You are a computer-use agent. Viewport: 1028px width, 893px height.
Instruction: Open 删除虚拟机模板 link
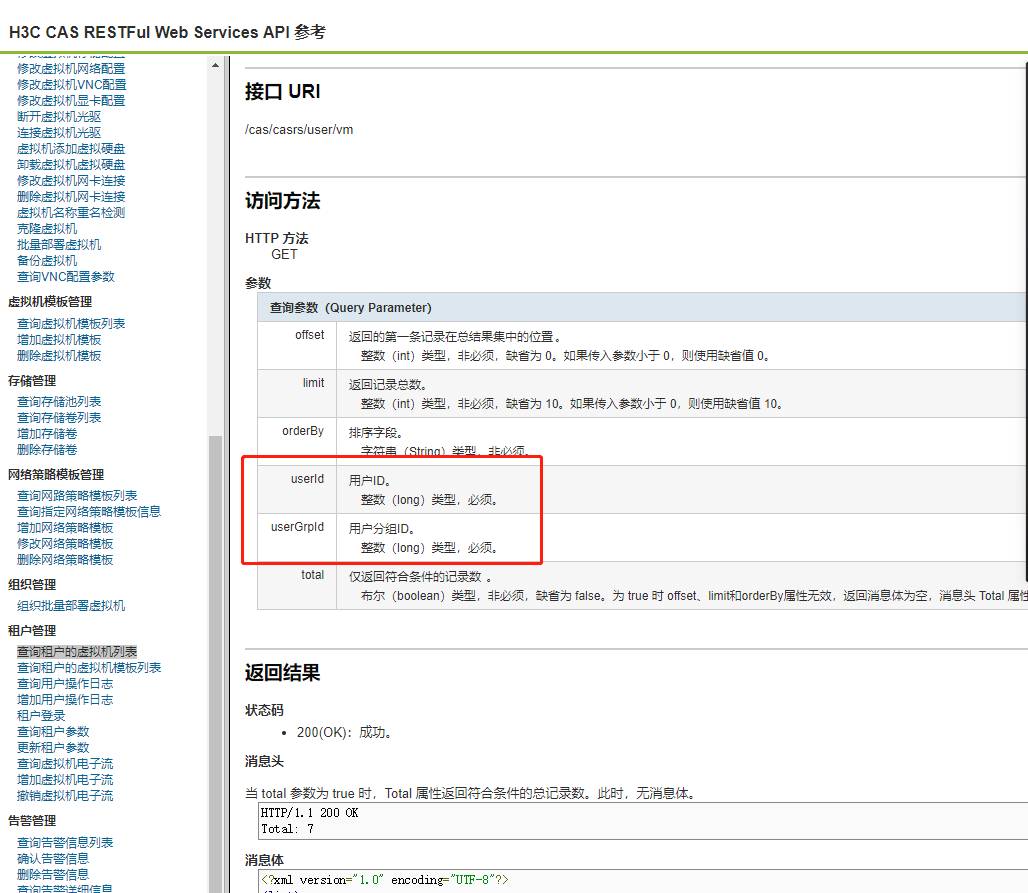[x=59, y=356]
